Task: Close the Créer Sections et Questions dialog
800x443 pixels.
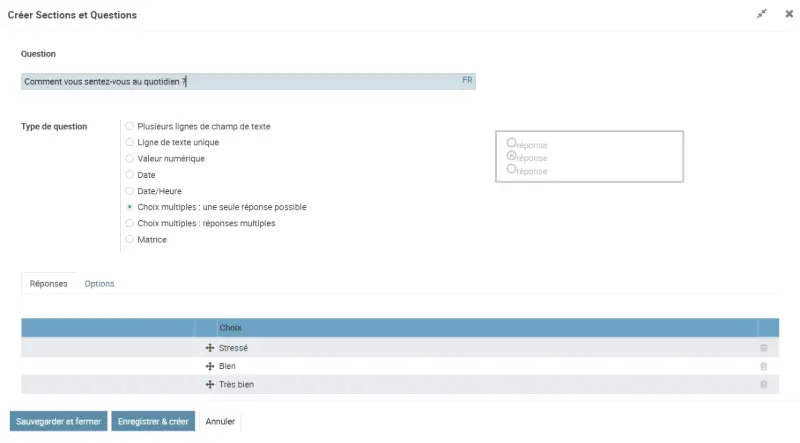Action: click(788, 14)
